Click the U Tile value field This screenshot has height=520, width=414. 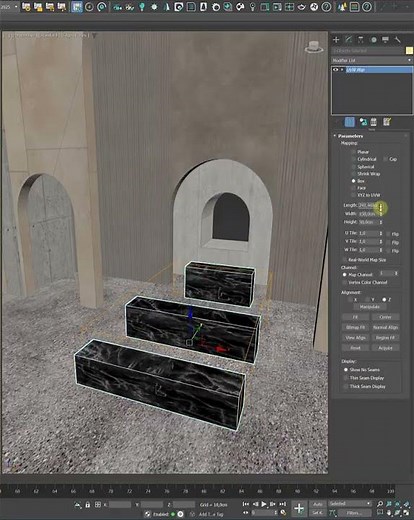point(368,233)
